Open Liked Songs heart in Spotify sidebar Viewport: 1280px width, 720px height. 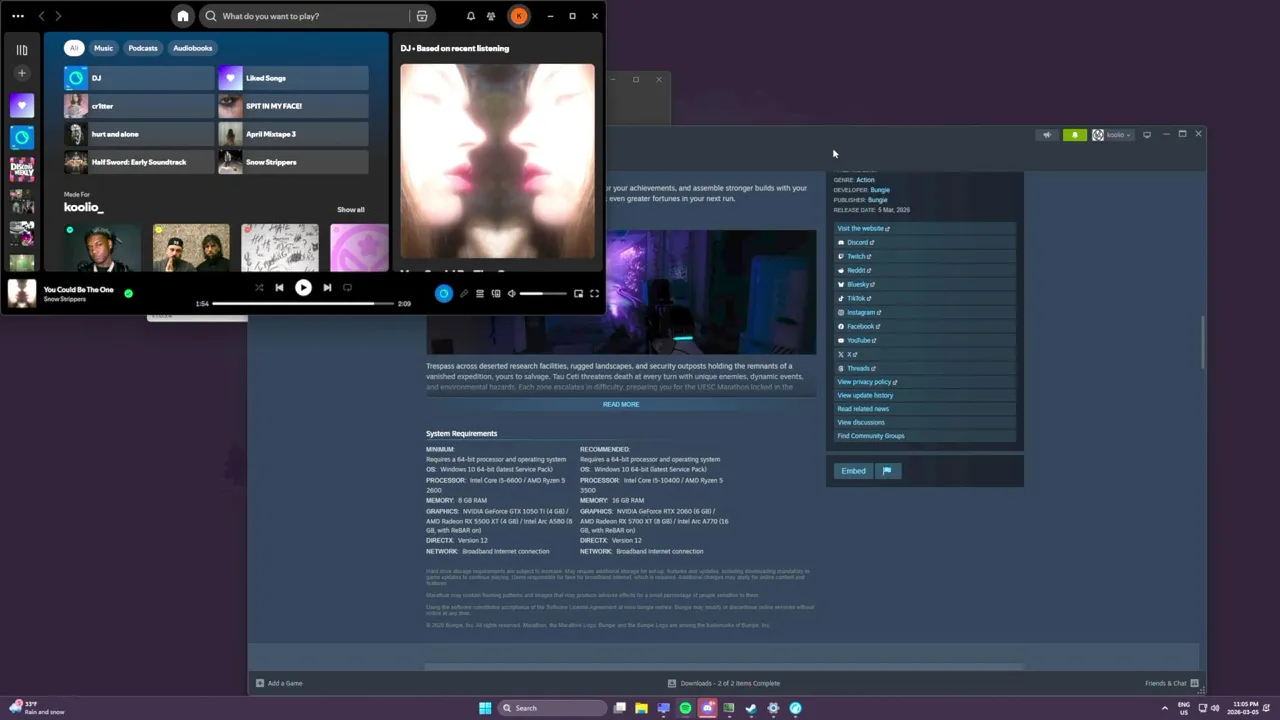click(x=22, y=105)
